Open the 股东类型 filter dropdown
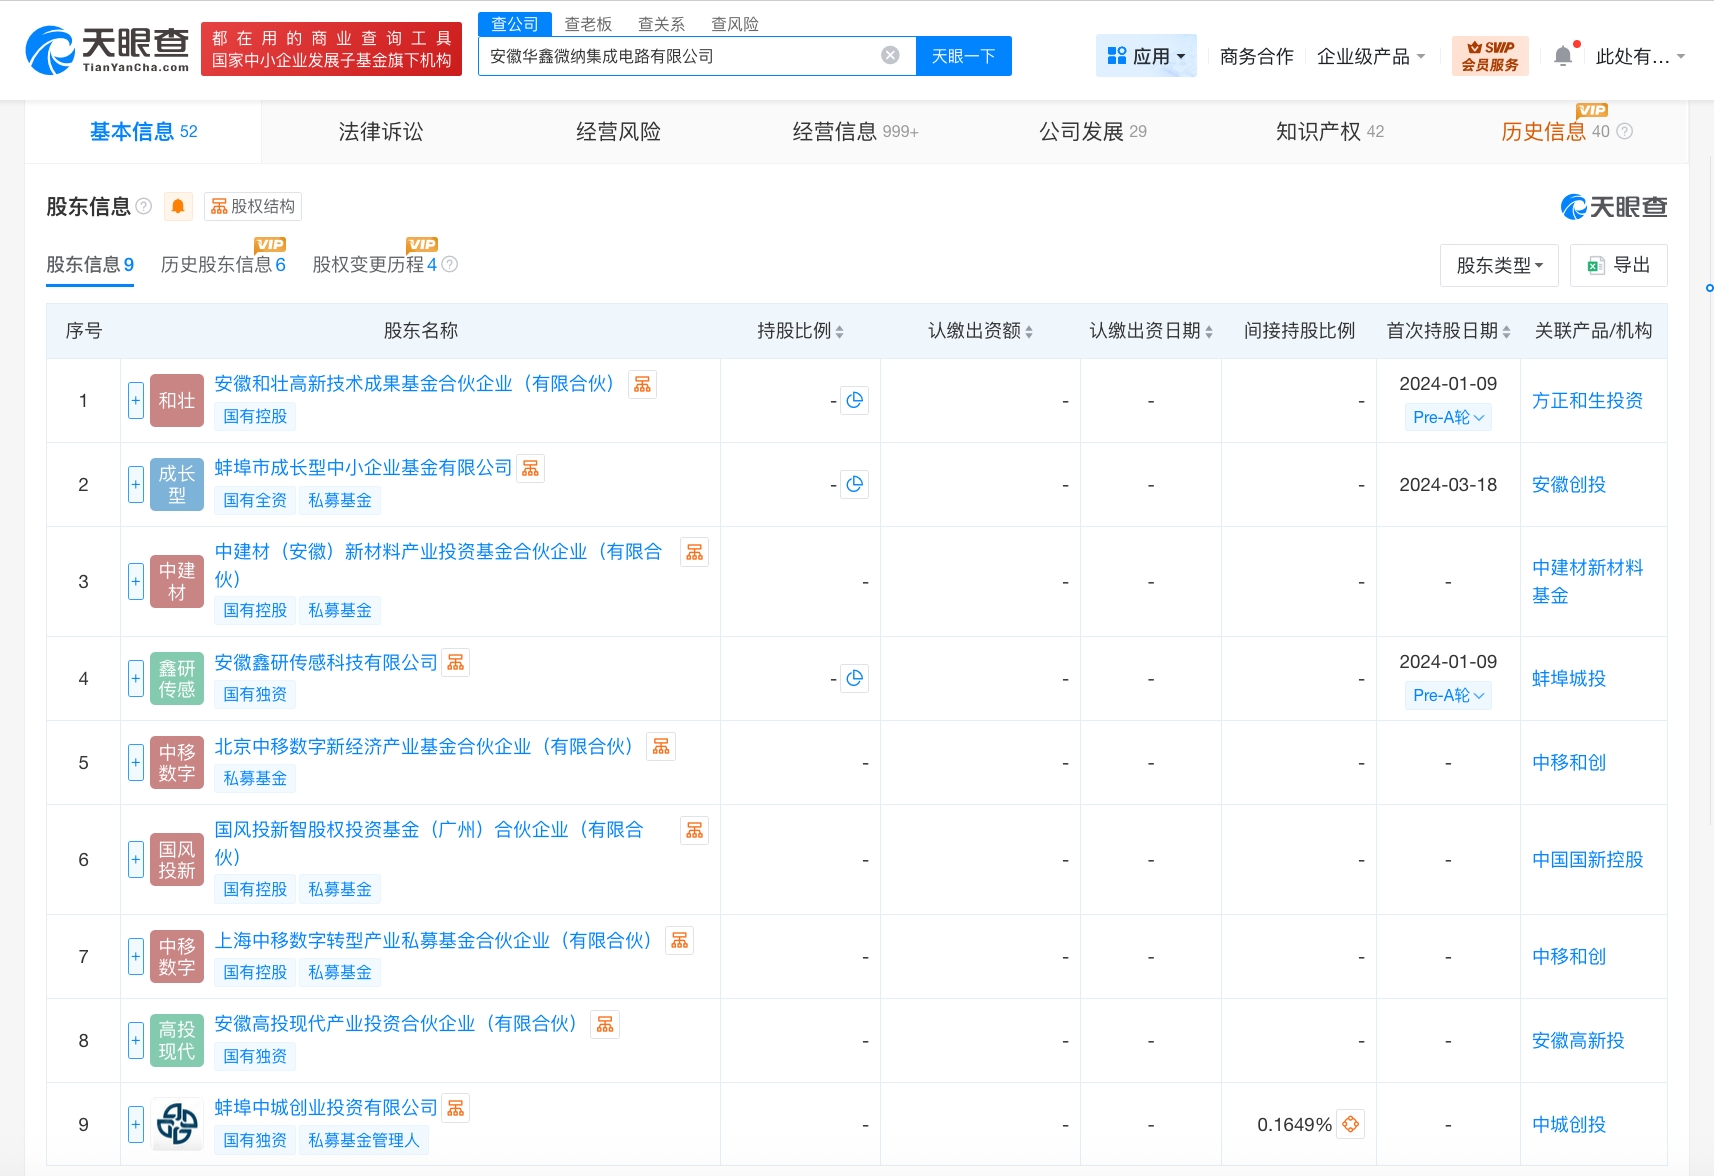 [x=1499, y=264]
